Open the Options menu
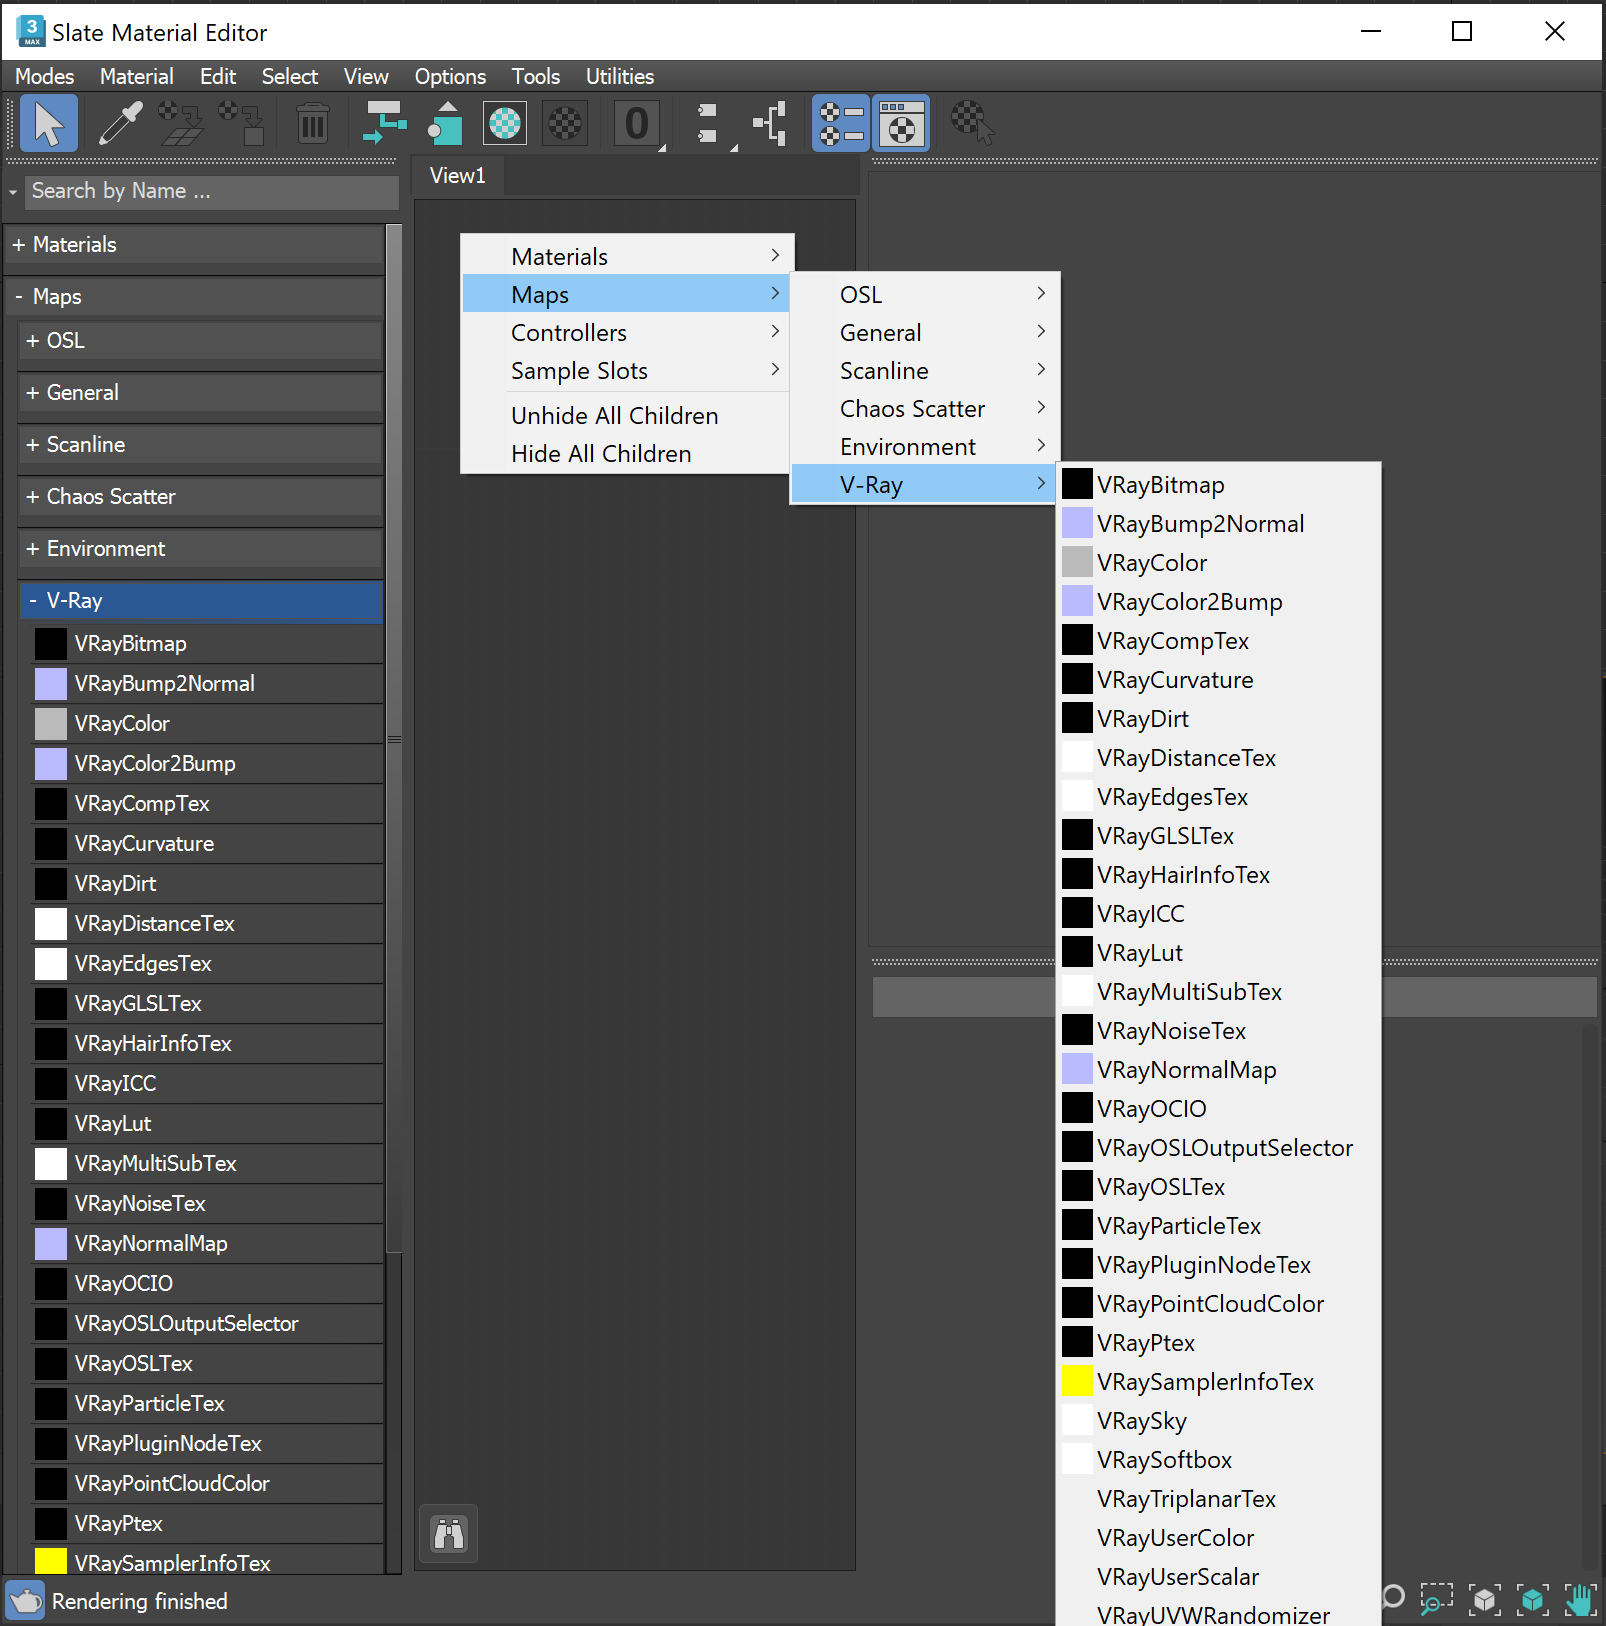 (x=450, y=76)
